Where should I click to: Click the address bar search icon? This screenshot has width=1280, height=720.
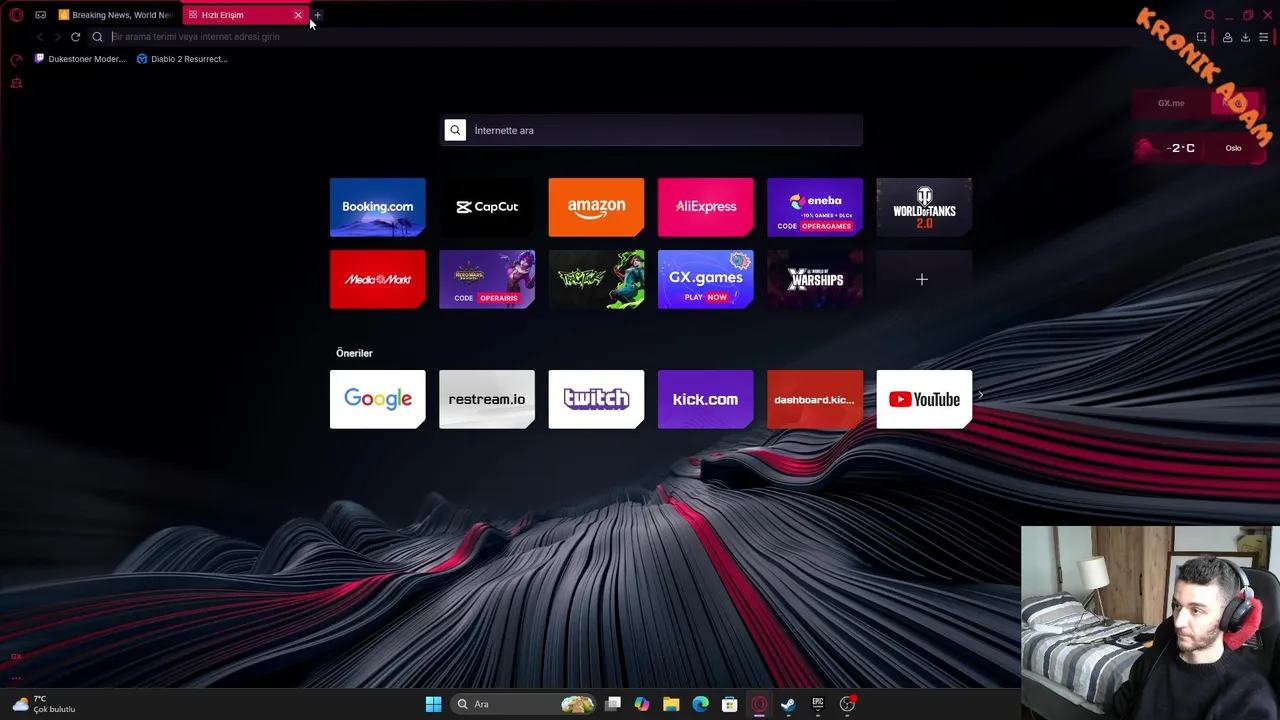click(97, 37)
